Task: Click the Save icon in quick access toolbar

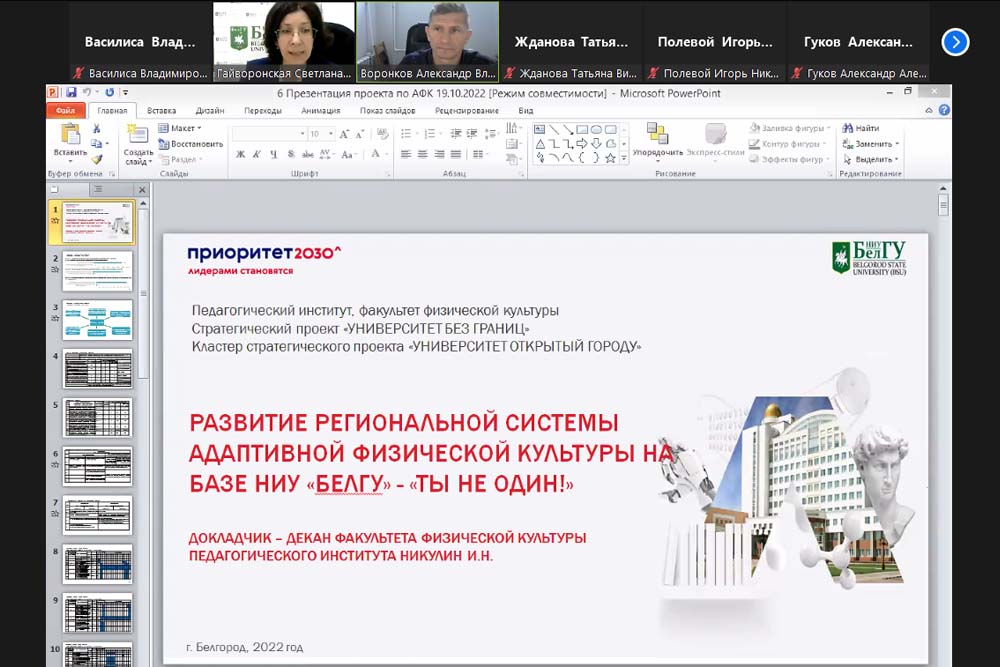Action: (x=70, y=93)
